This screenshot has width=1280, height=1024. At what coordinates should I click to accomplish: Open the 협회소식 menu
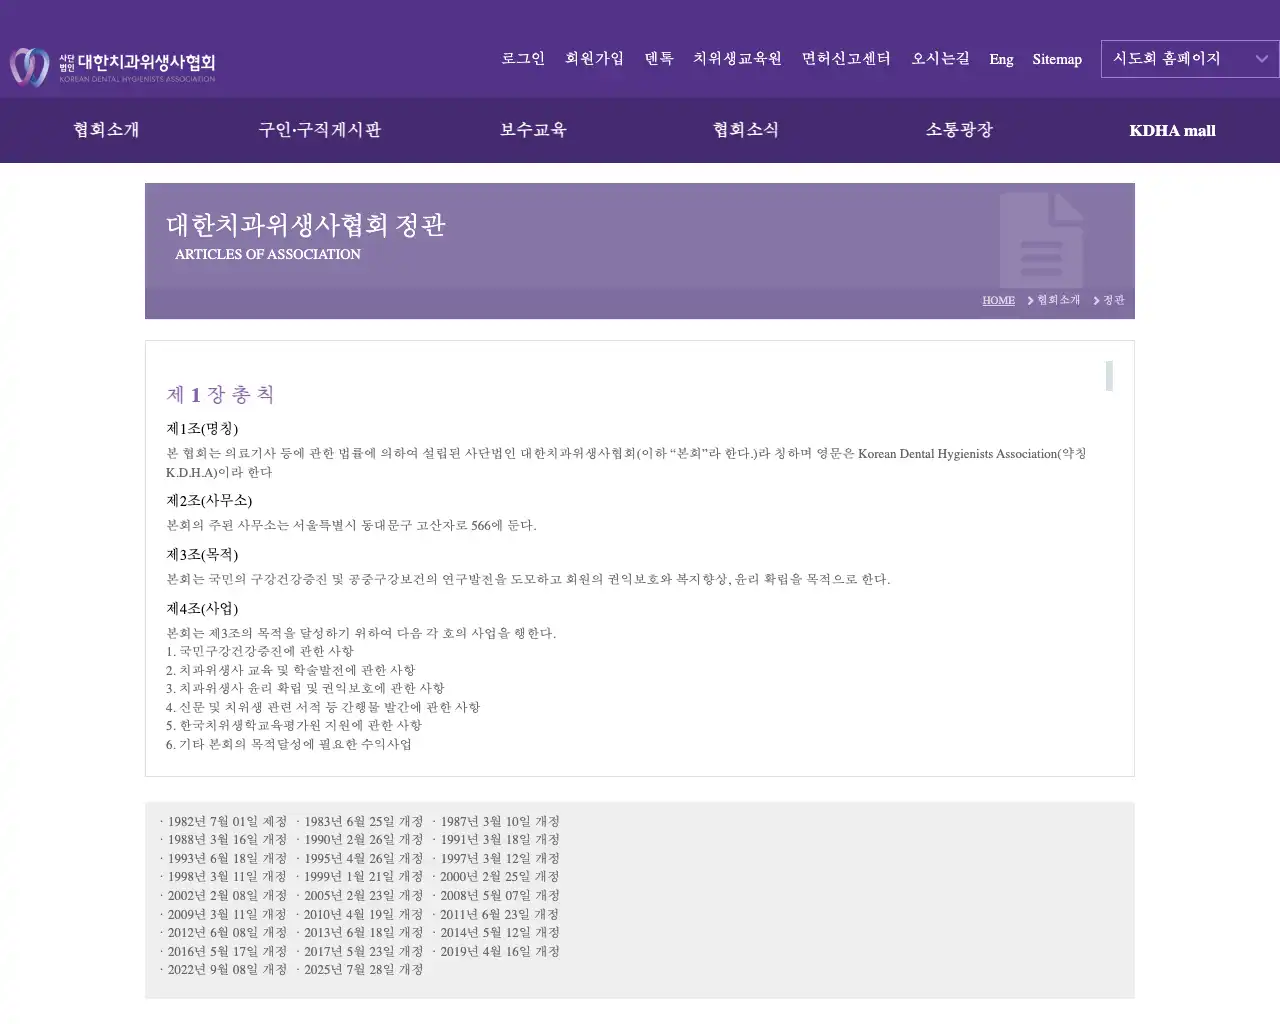(x=745, y=129)
